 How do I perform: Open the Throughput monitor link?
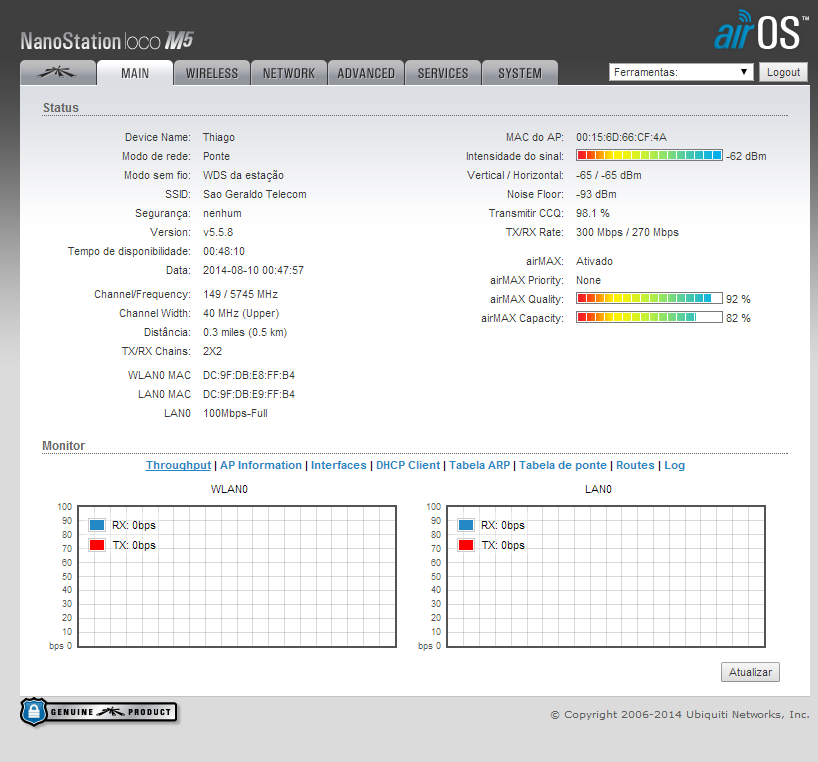click(x=178, y=465)
